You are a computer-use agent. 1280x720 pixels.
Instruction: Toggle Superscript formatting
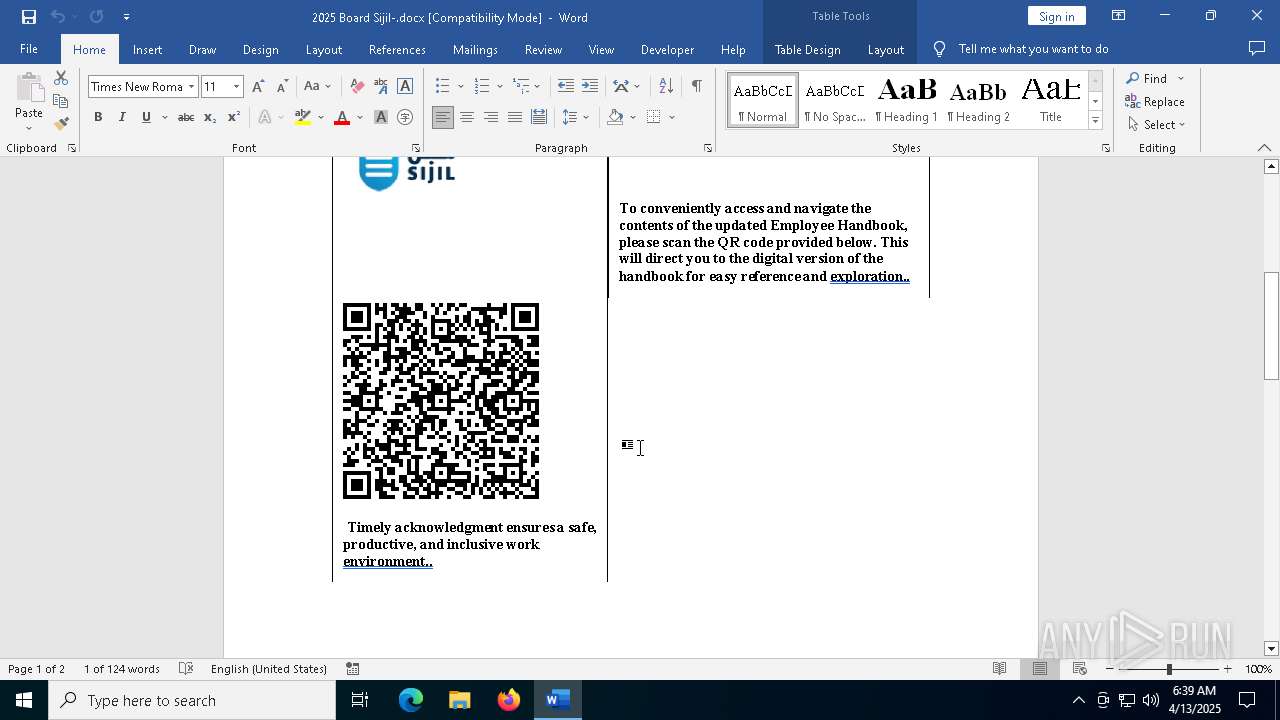[234, 118]
